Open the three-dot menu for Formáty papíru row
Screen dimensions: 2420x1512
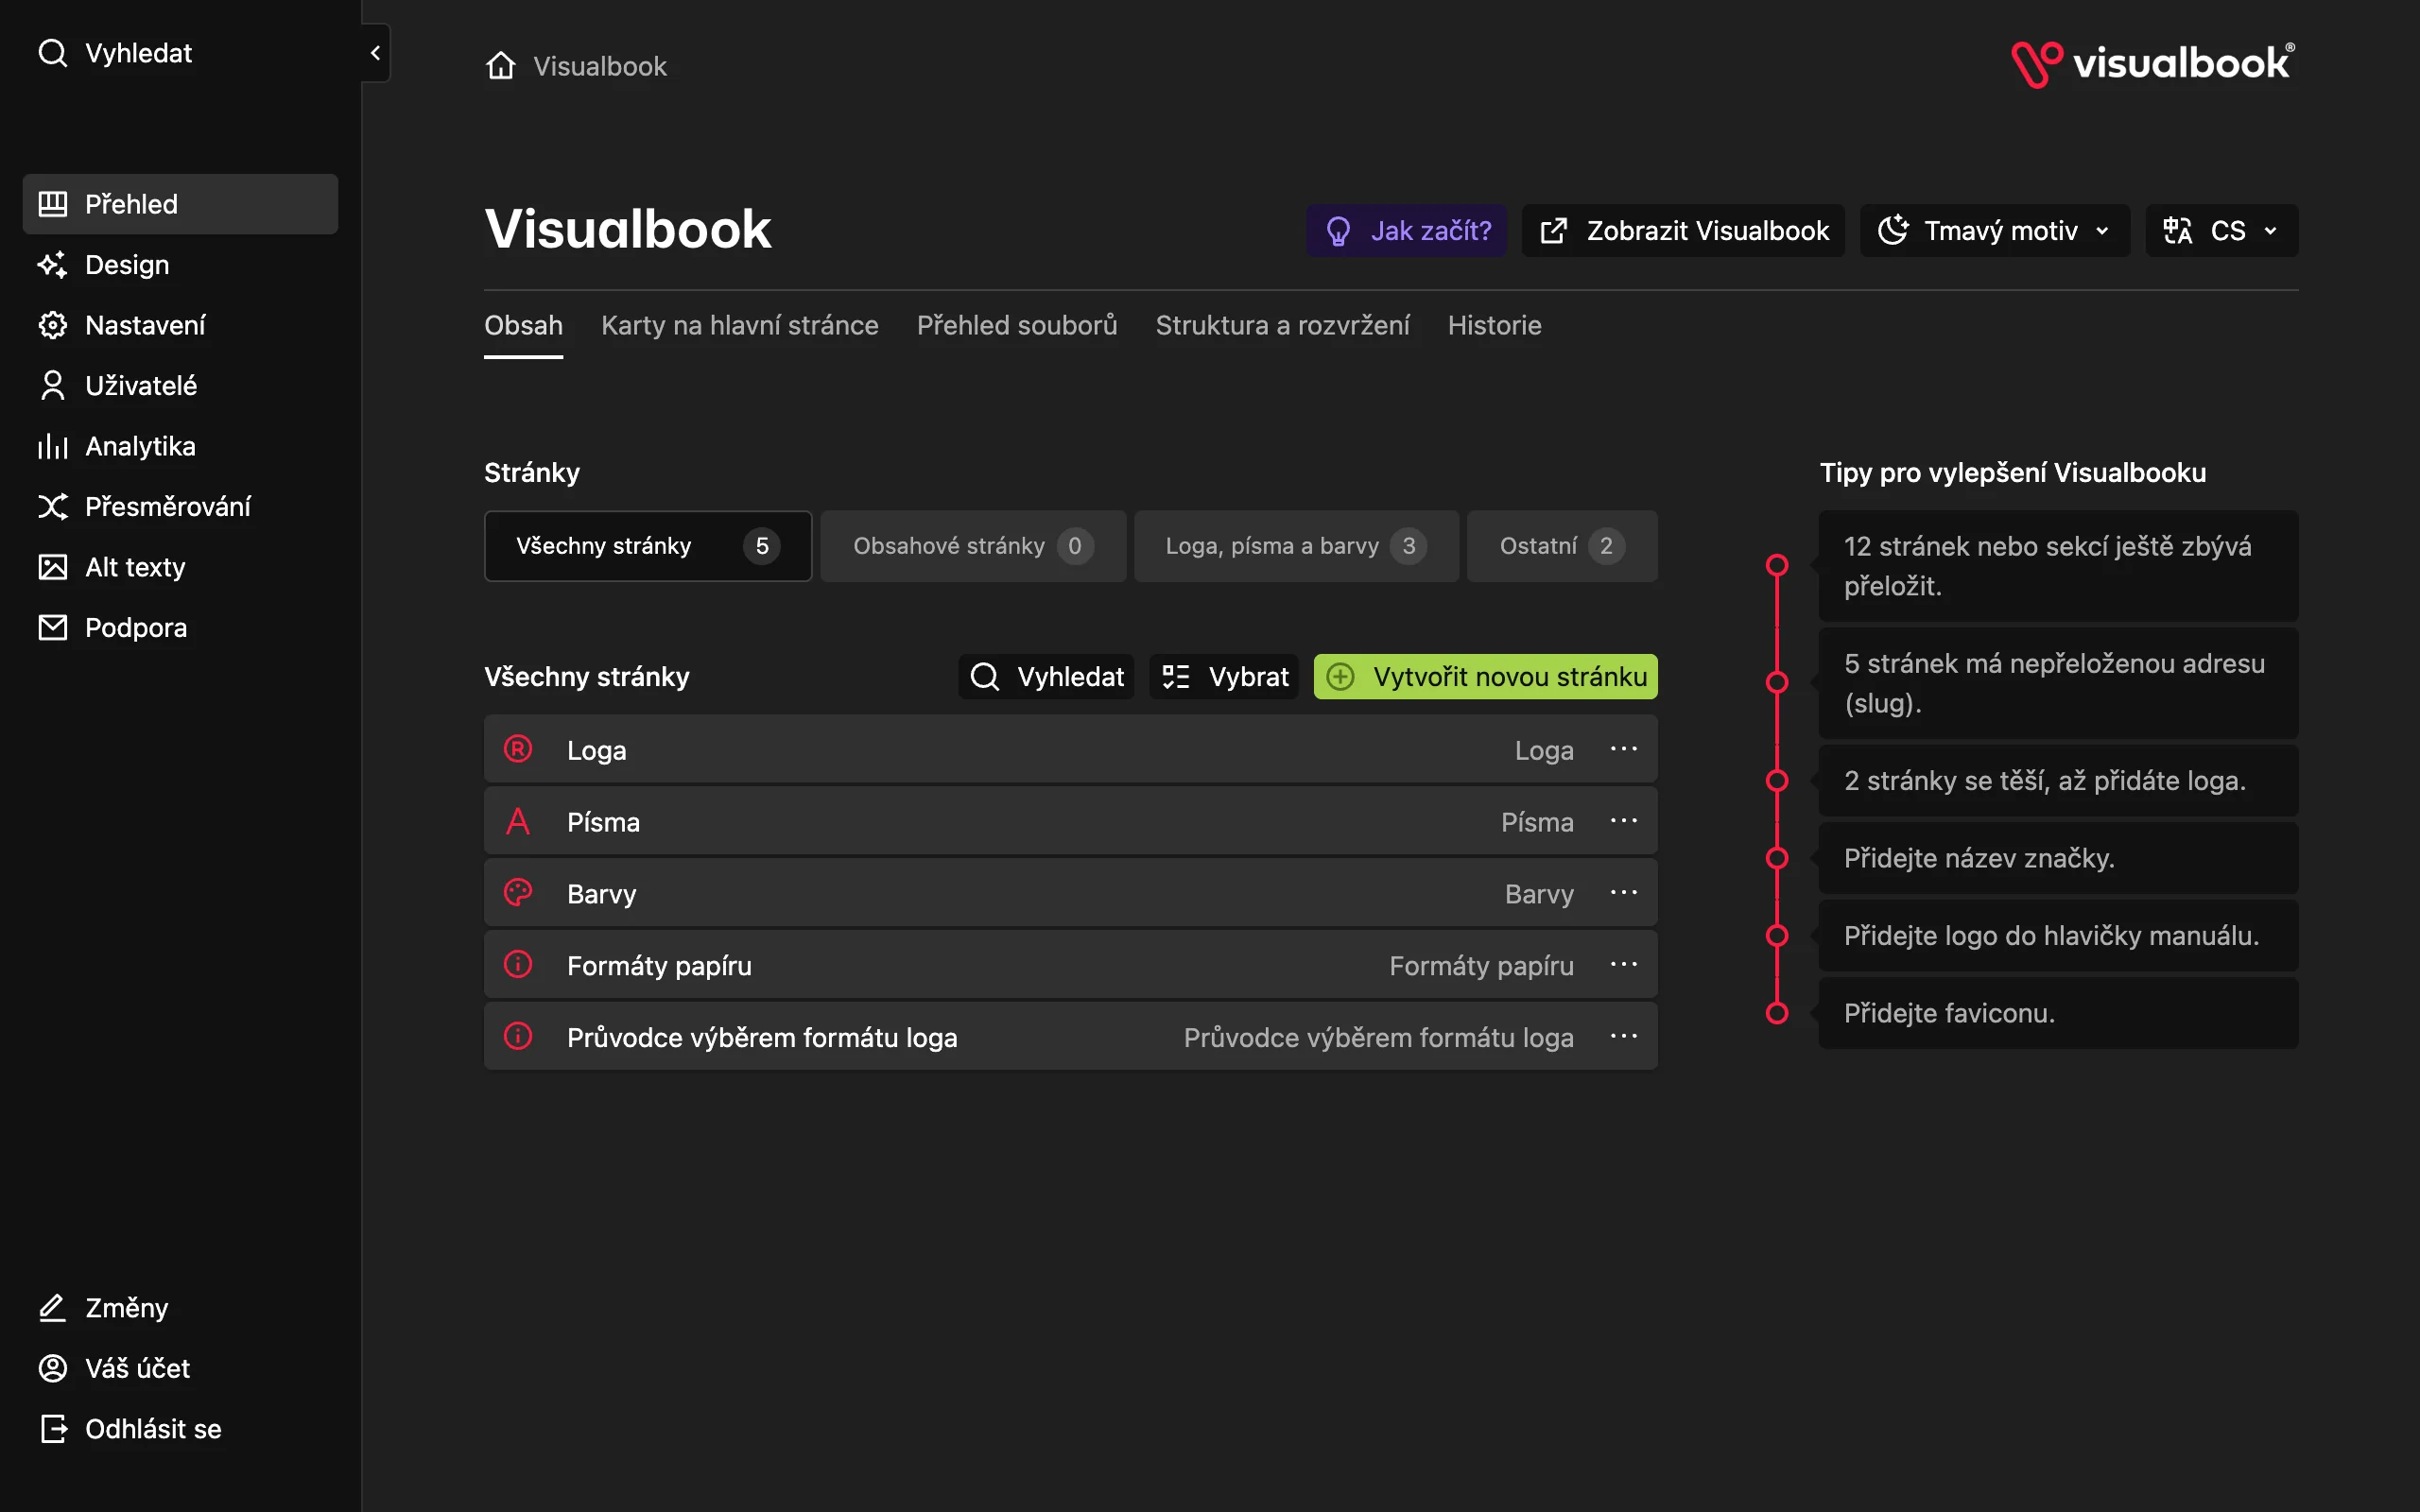(1624, 965)
